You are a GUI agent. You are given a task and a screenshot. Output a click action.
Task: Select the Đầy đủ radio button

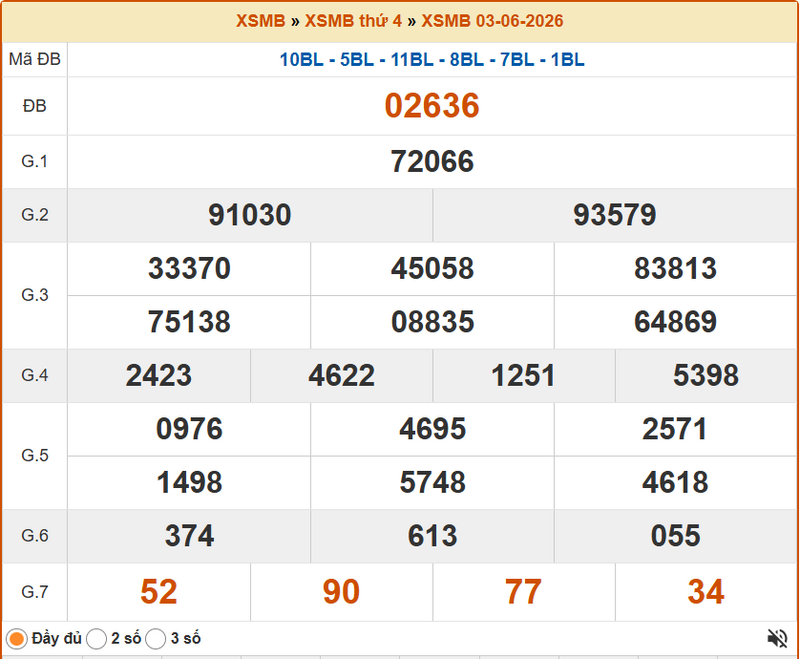click(x=16, y=639)
